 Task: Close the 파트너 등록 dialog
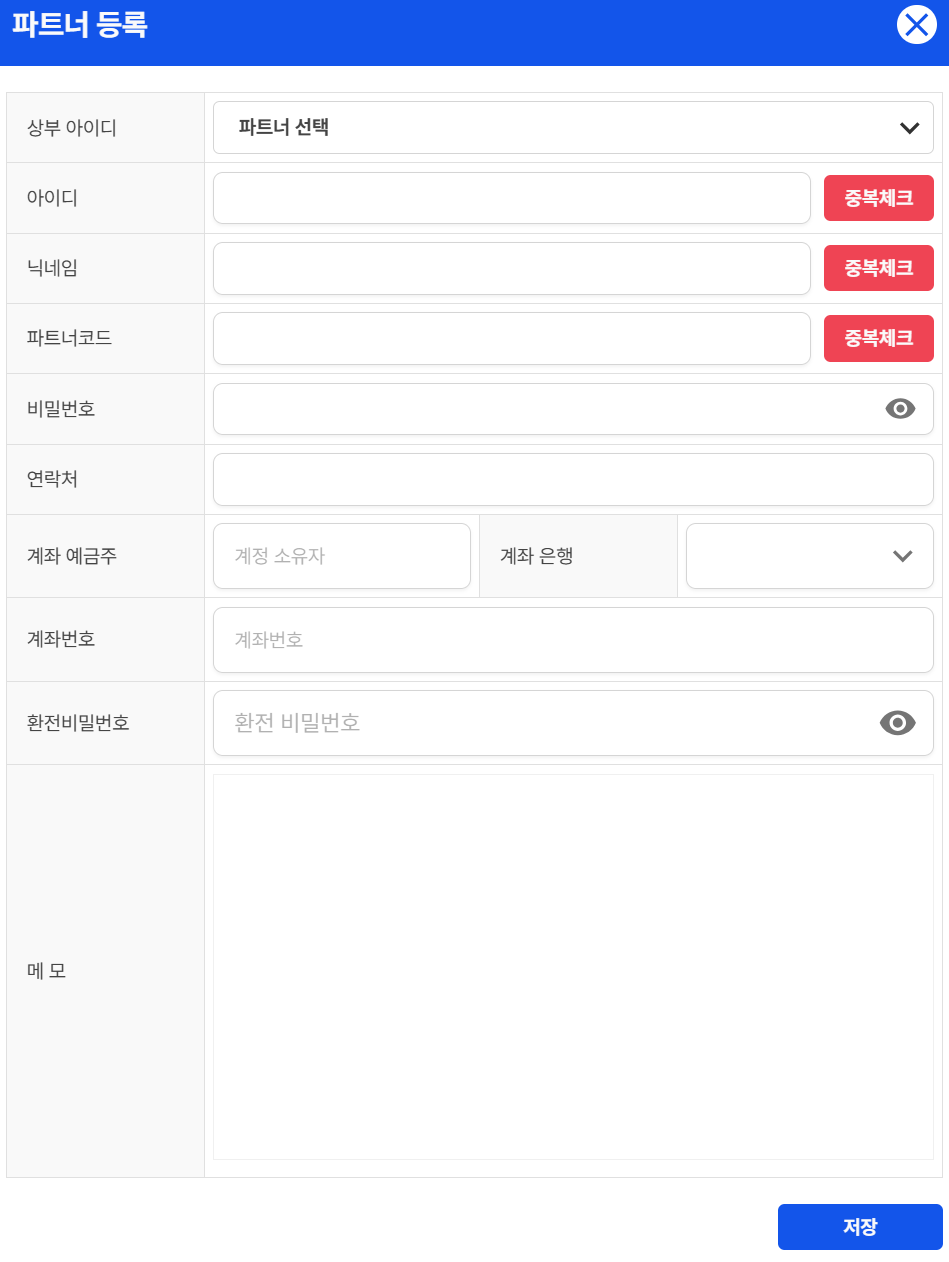pos(916,24)
